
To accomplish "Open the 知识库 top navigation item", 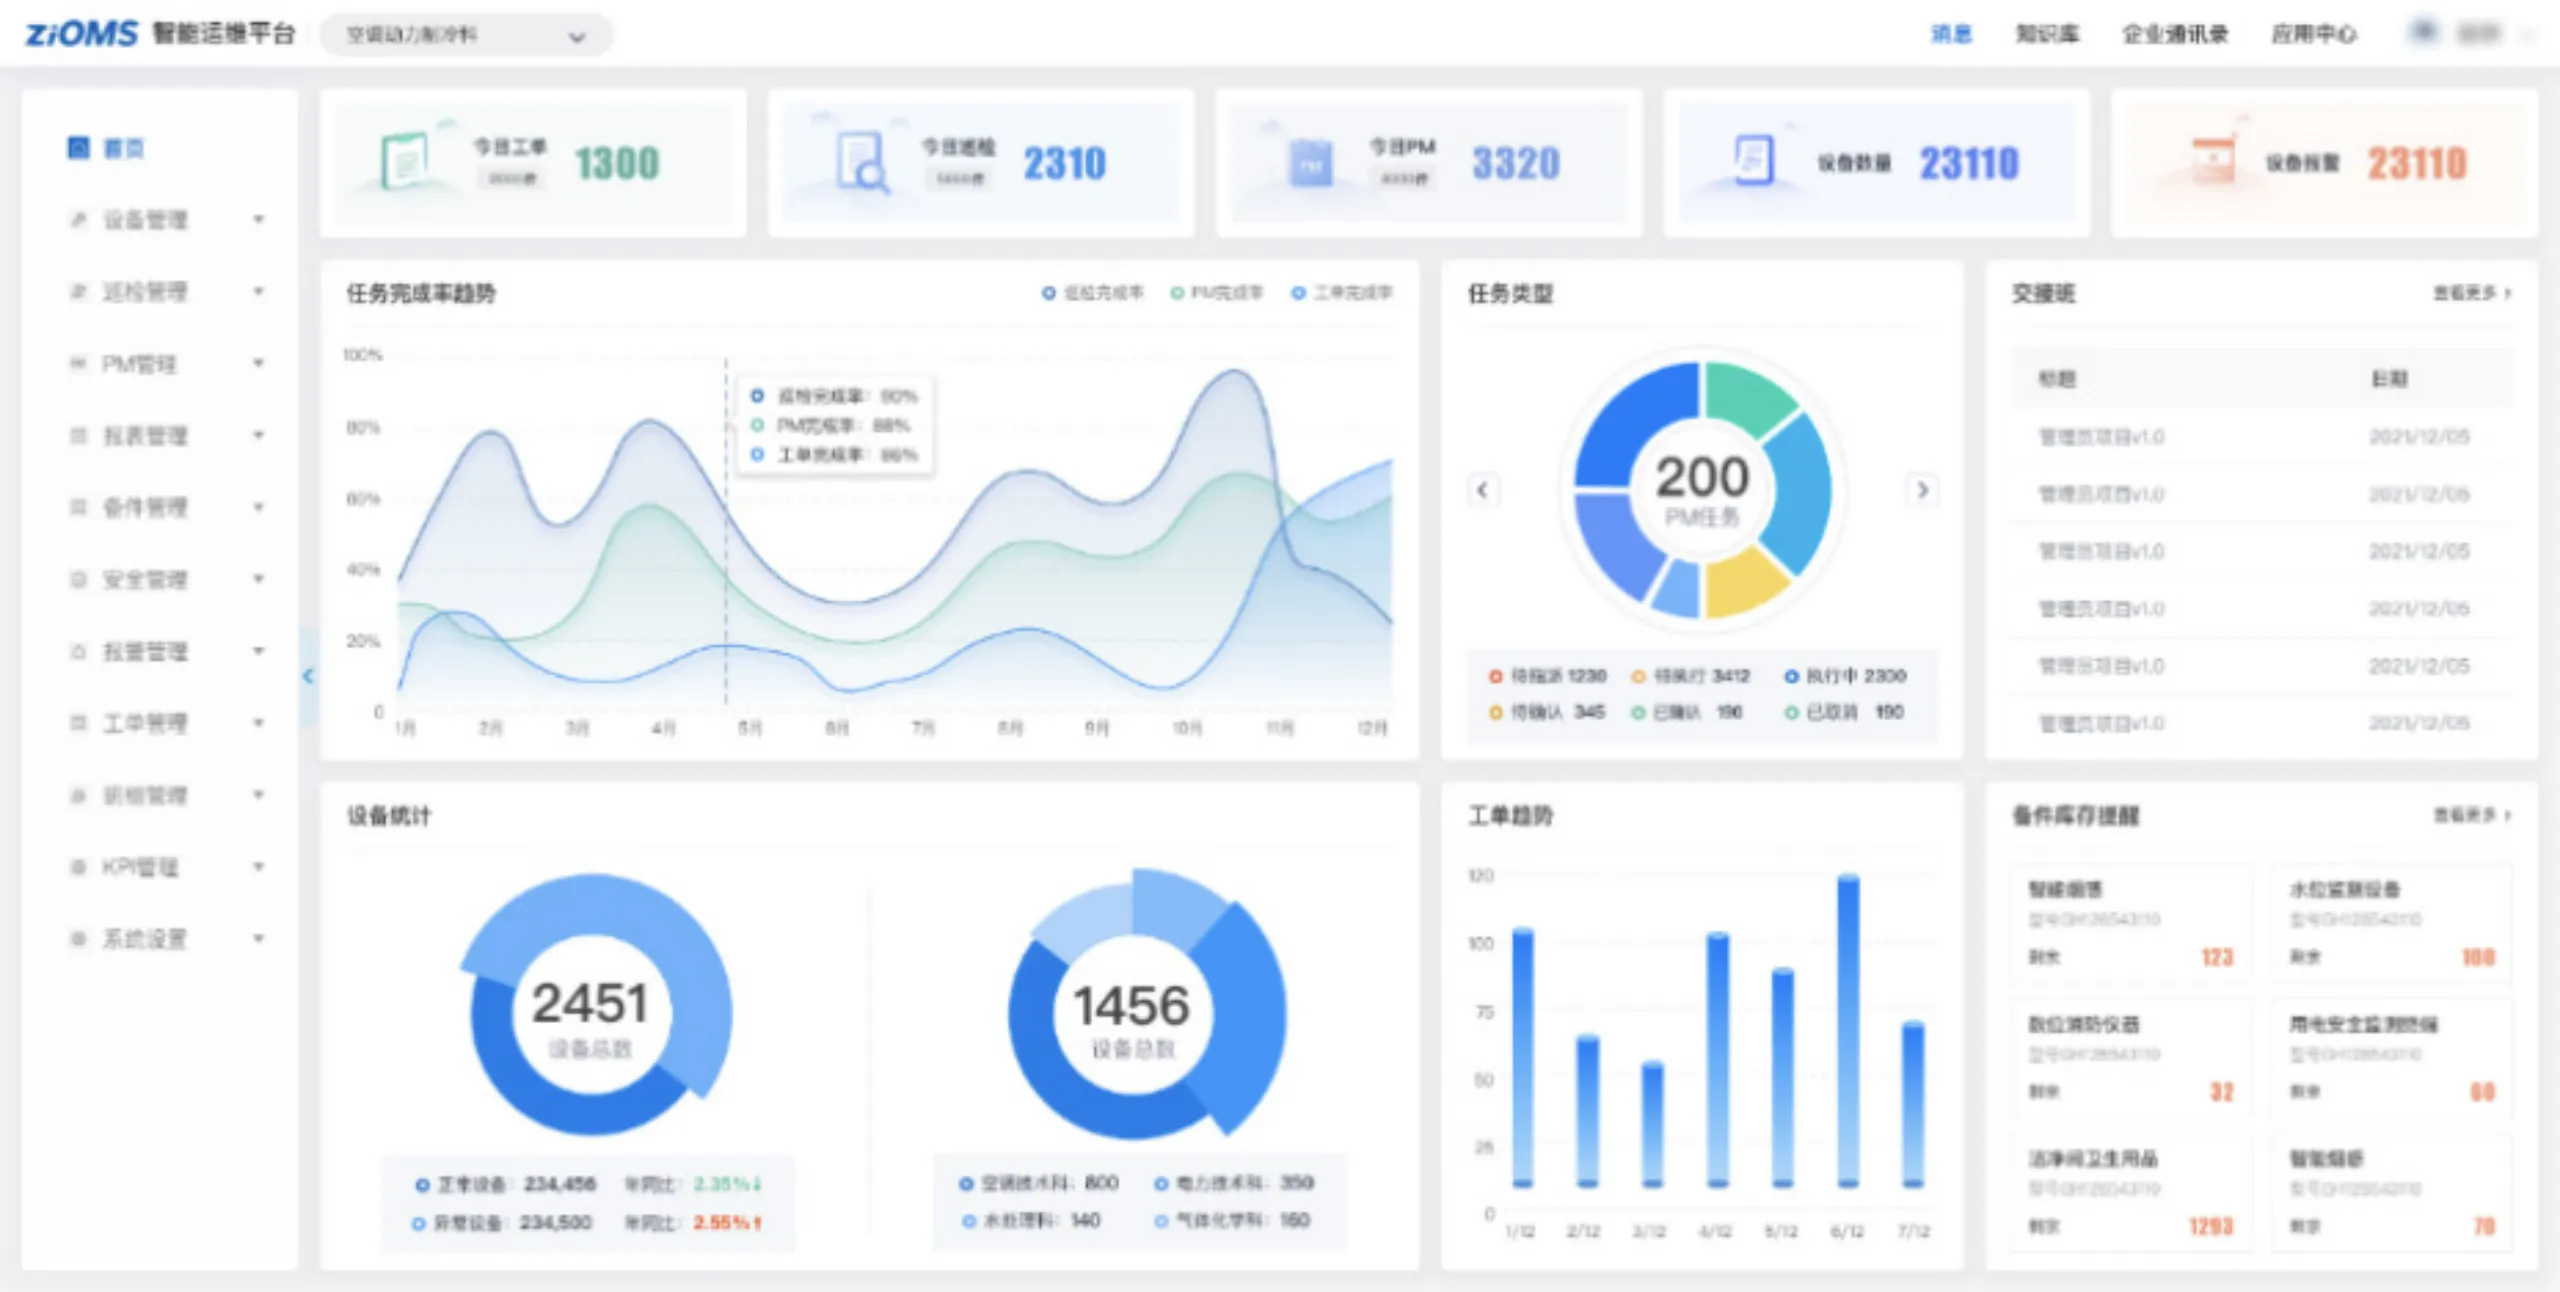I will [x=2047, y=35].
